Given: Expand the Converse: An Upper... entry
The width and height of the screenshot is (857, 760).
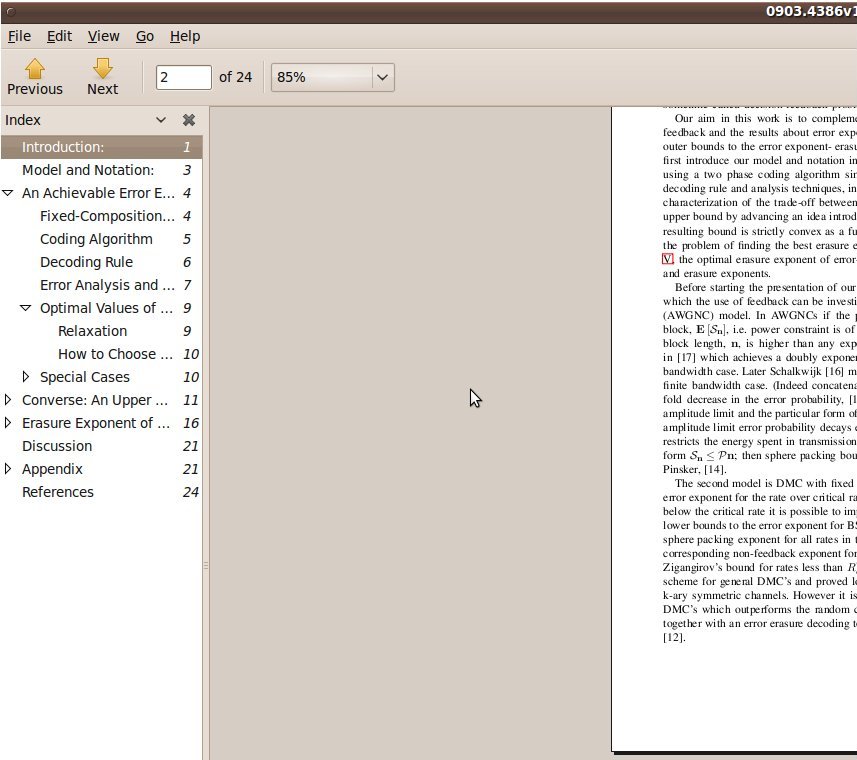Looking at the screenshot, I should pyautogui.click(x=8, y=400).
